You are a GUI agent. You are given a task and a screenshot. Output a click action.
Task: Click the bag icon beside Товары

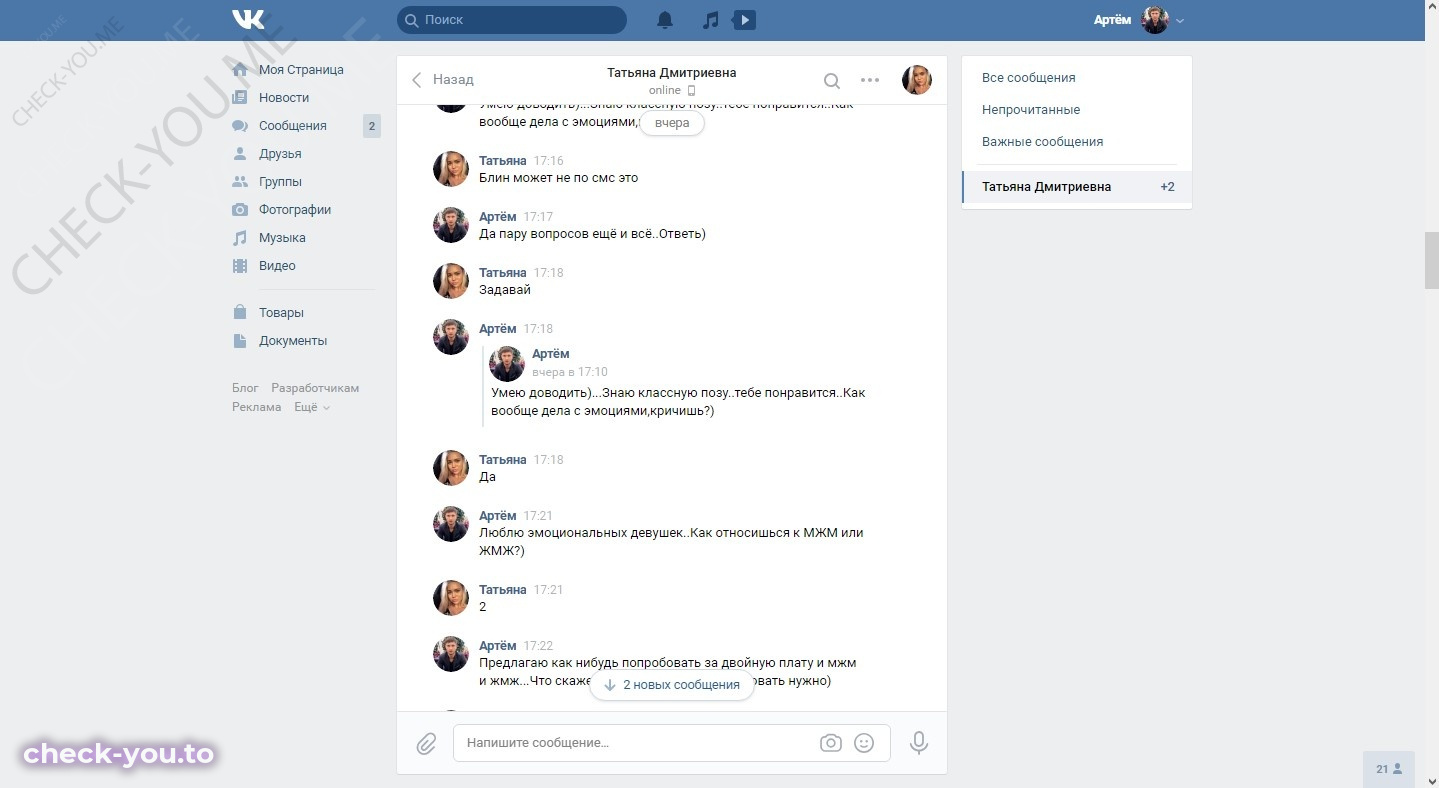(x=240, y=313)
